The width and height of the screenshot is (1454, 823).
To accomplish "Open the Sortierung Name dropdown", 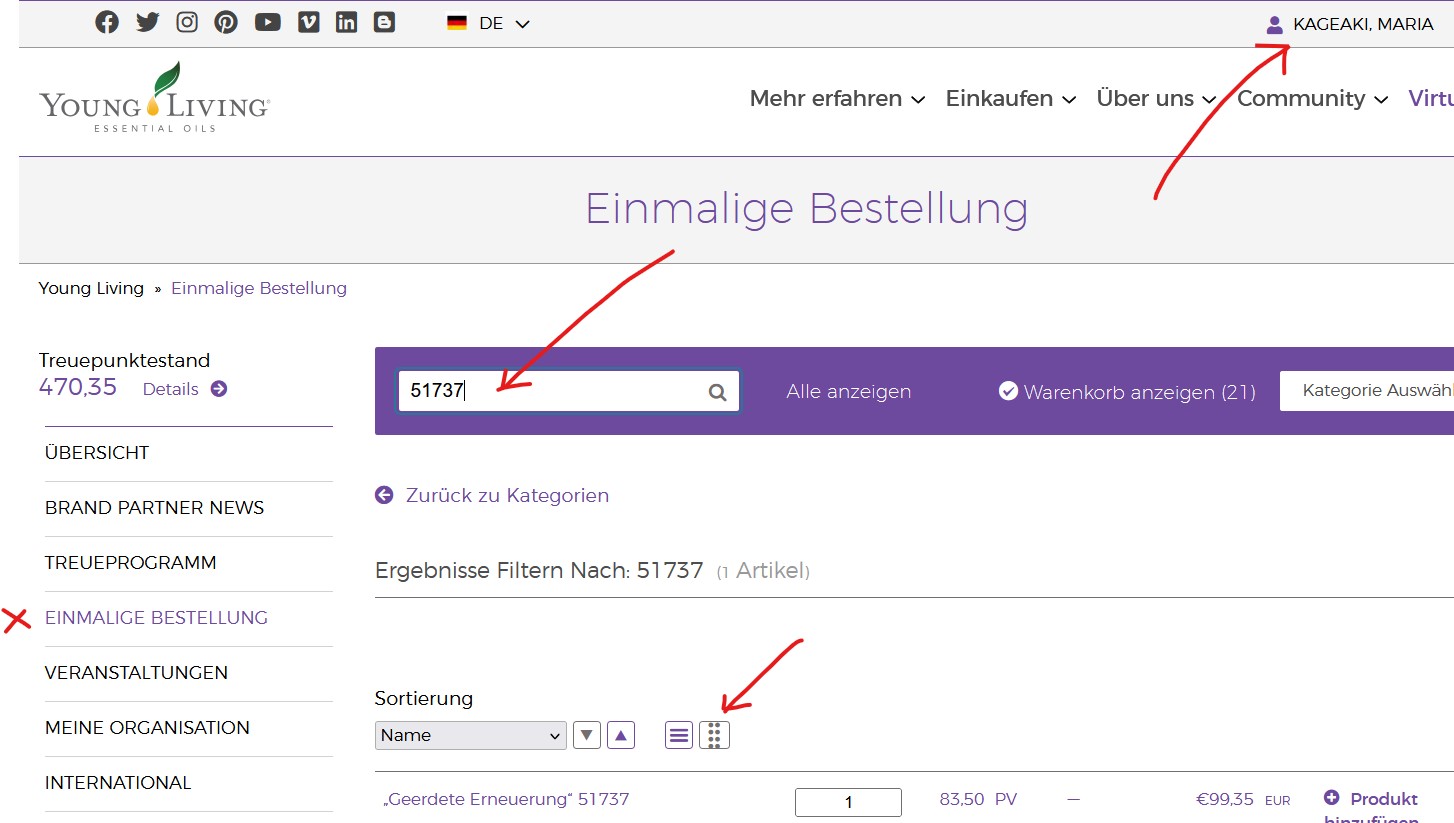I will [470, 735].
